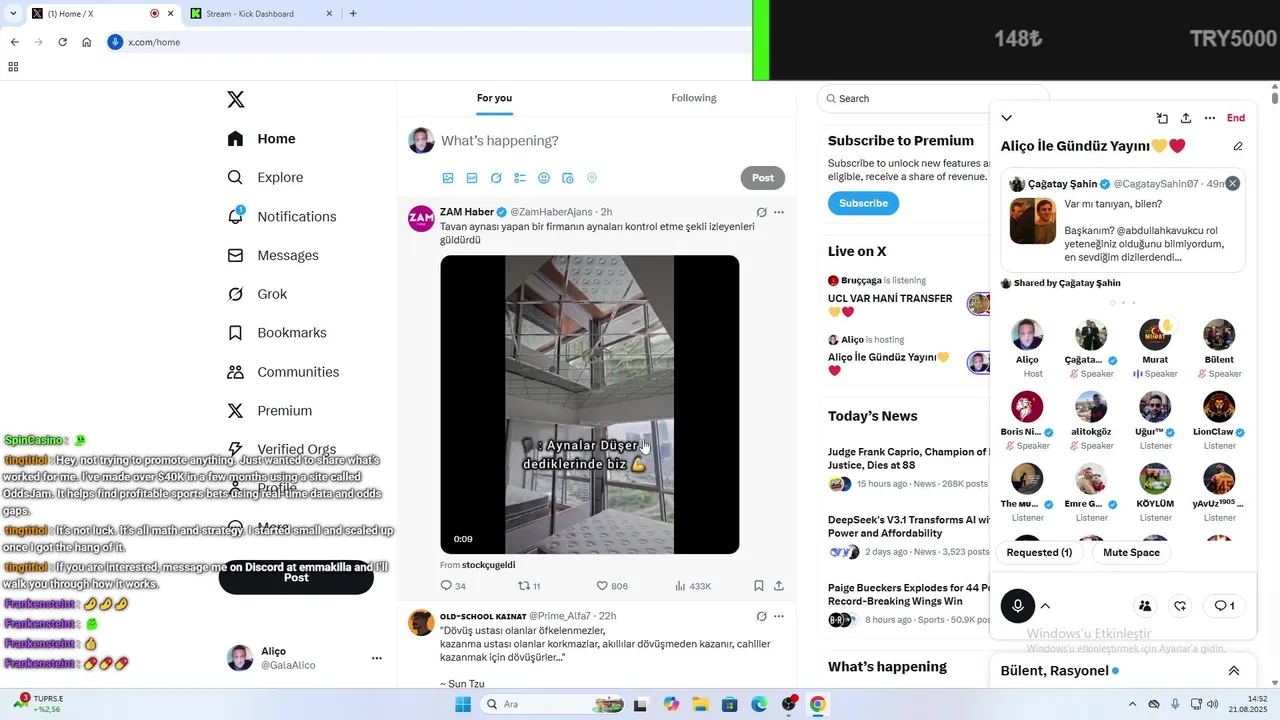
Task: Open Grok from the sidebar
Action: (257, 294)
